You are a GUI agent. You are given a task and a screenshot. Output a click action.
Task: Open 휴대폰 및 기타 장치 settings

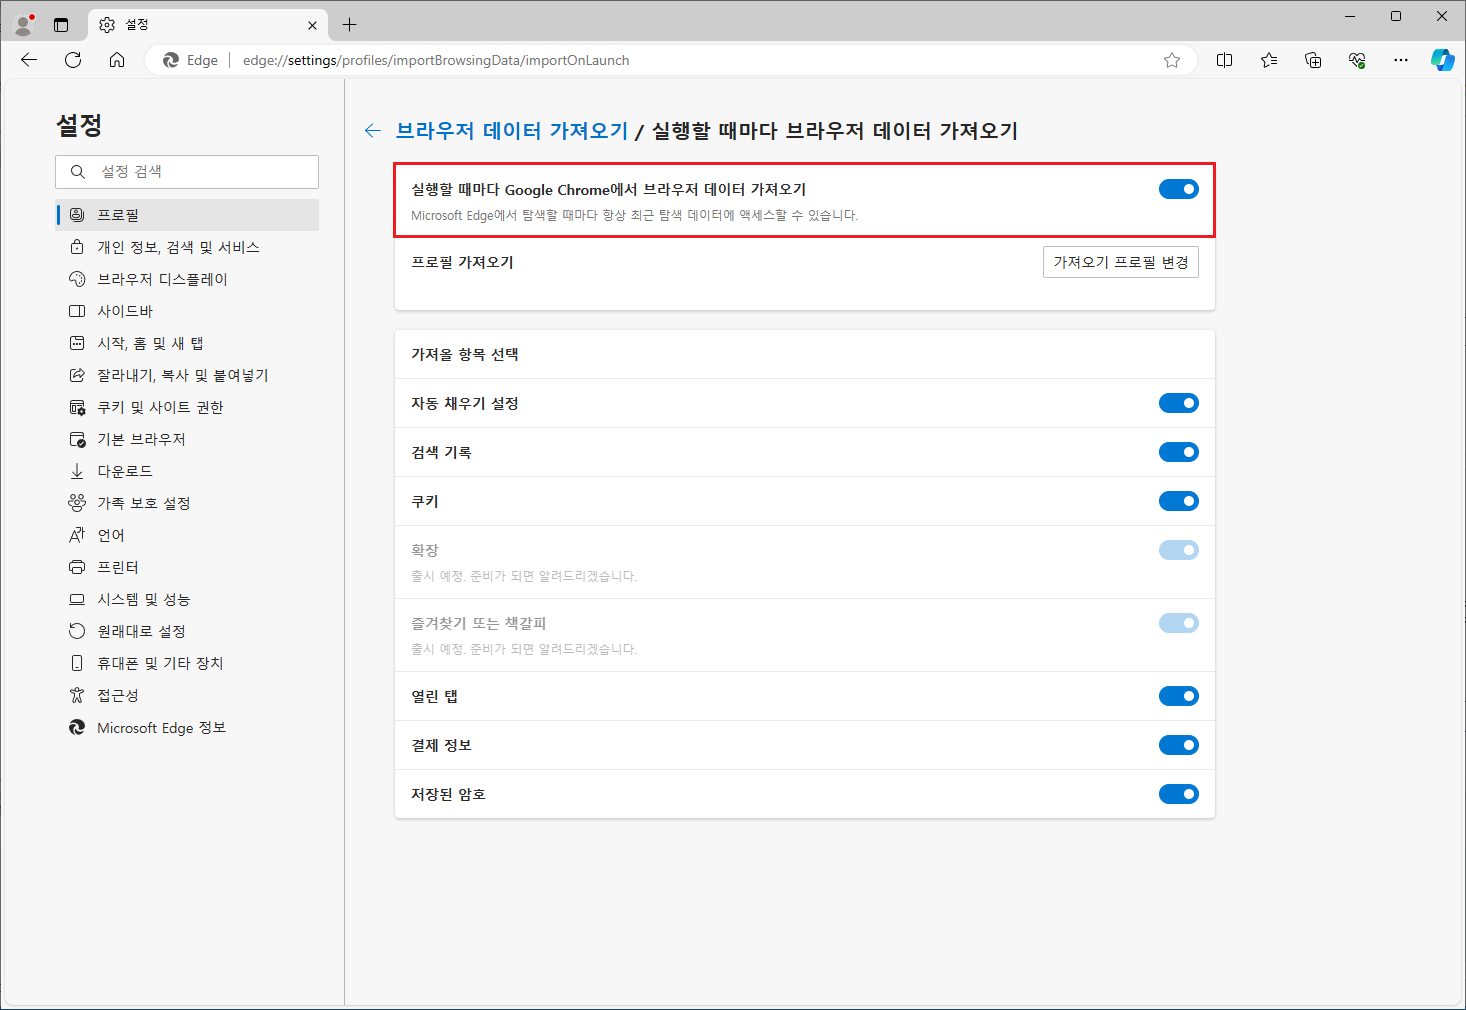point(187,663)
